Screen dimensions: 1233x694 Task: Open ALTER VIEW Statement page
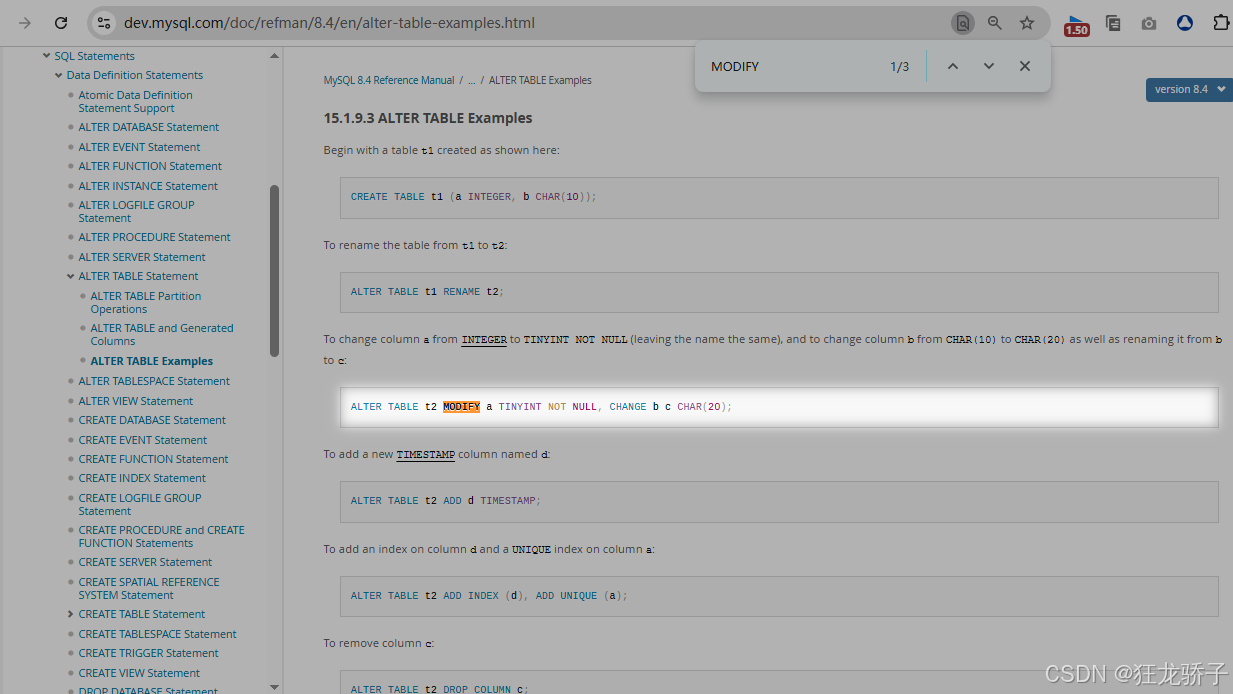(x=136, y=401)
